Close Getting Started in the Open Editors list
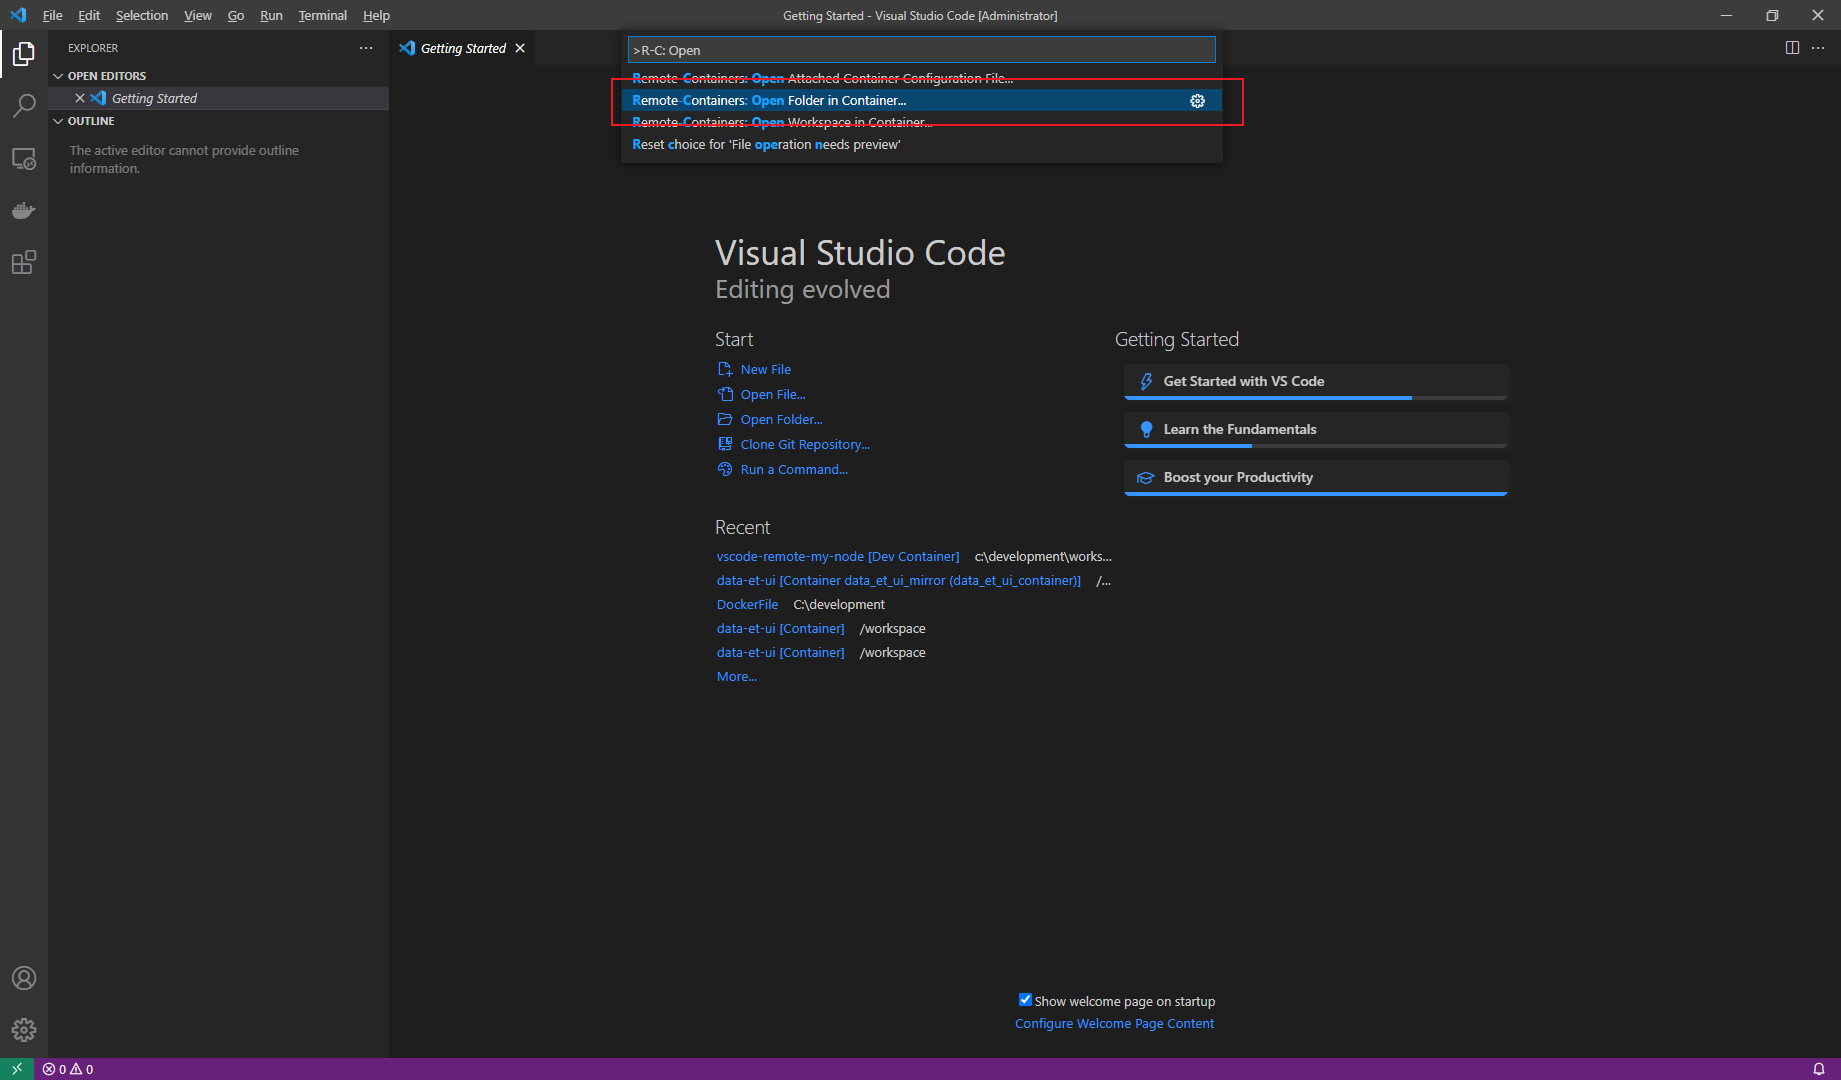Image resolution: width=1841 pixels, height=1080 pixels. tap(80, 98)
